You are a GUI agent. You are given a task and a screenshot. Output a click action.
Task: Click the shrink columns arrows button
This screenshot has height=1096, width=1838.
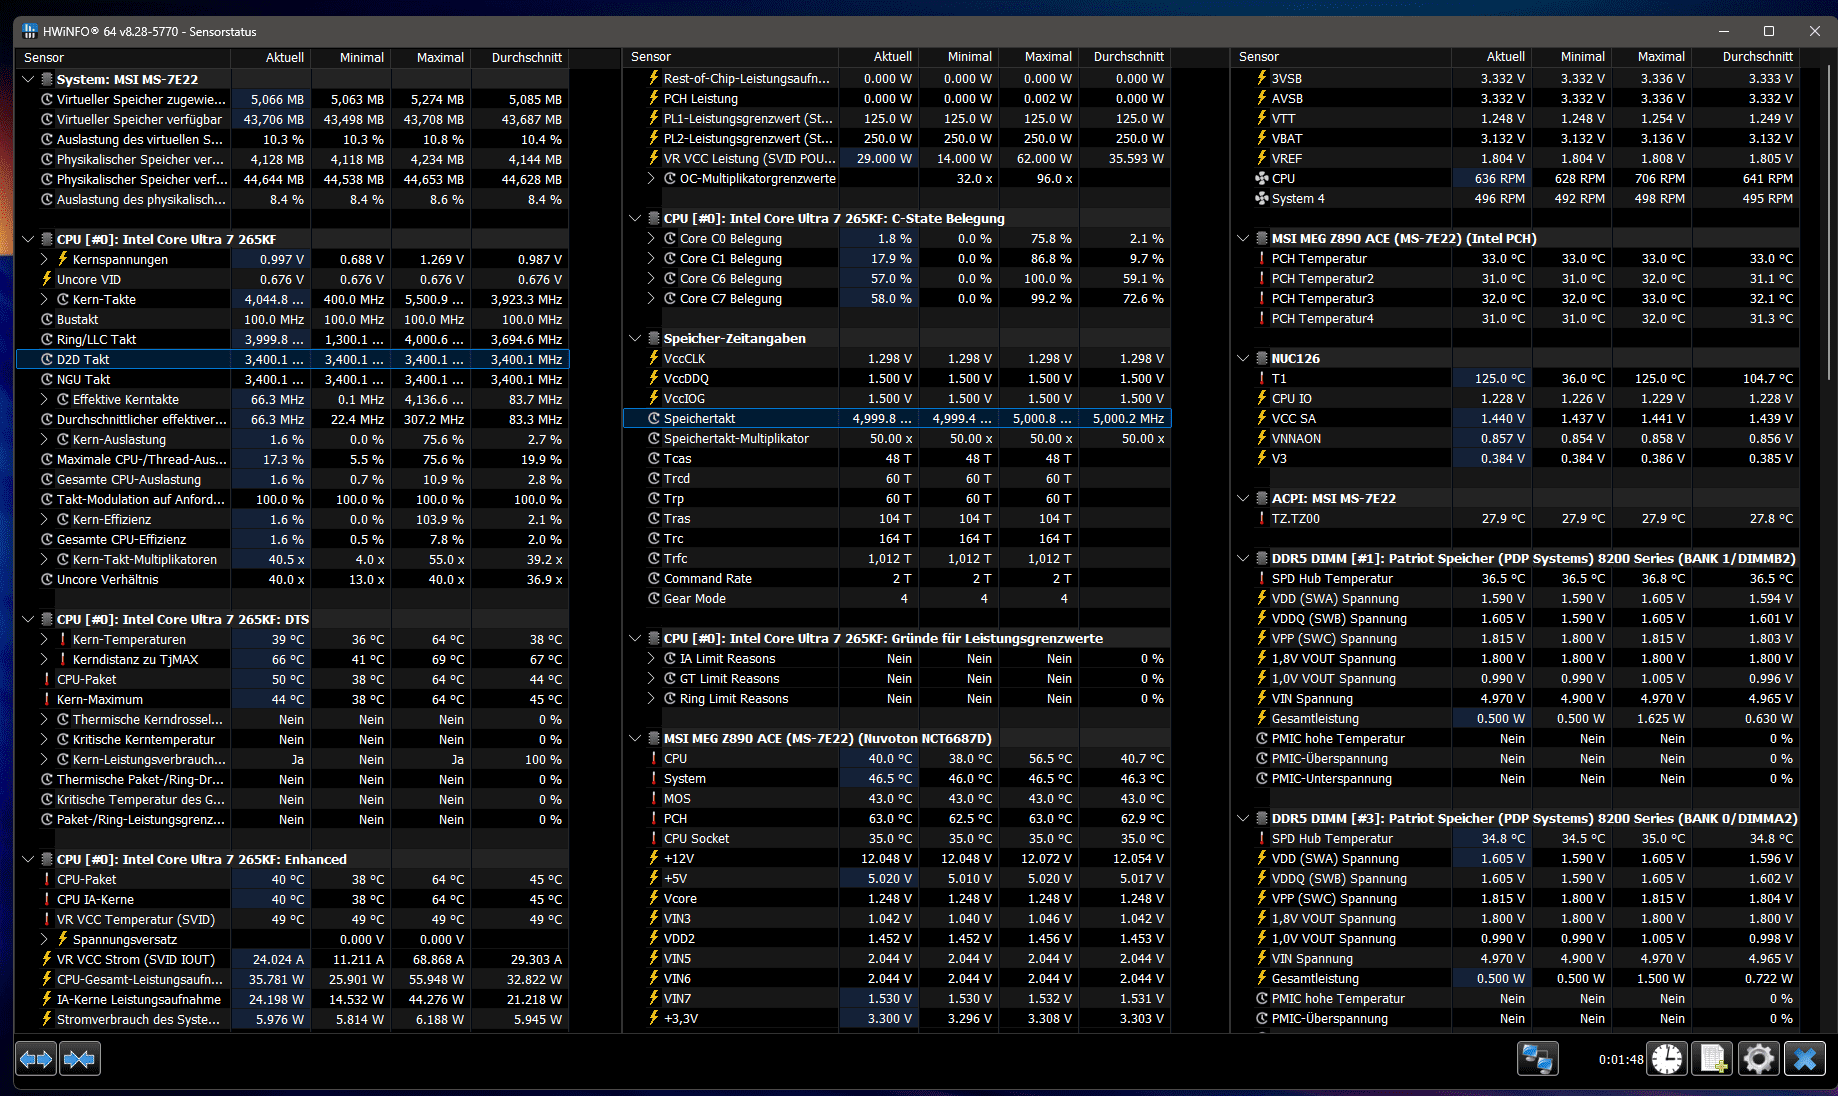click(x=80, y=1058)
